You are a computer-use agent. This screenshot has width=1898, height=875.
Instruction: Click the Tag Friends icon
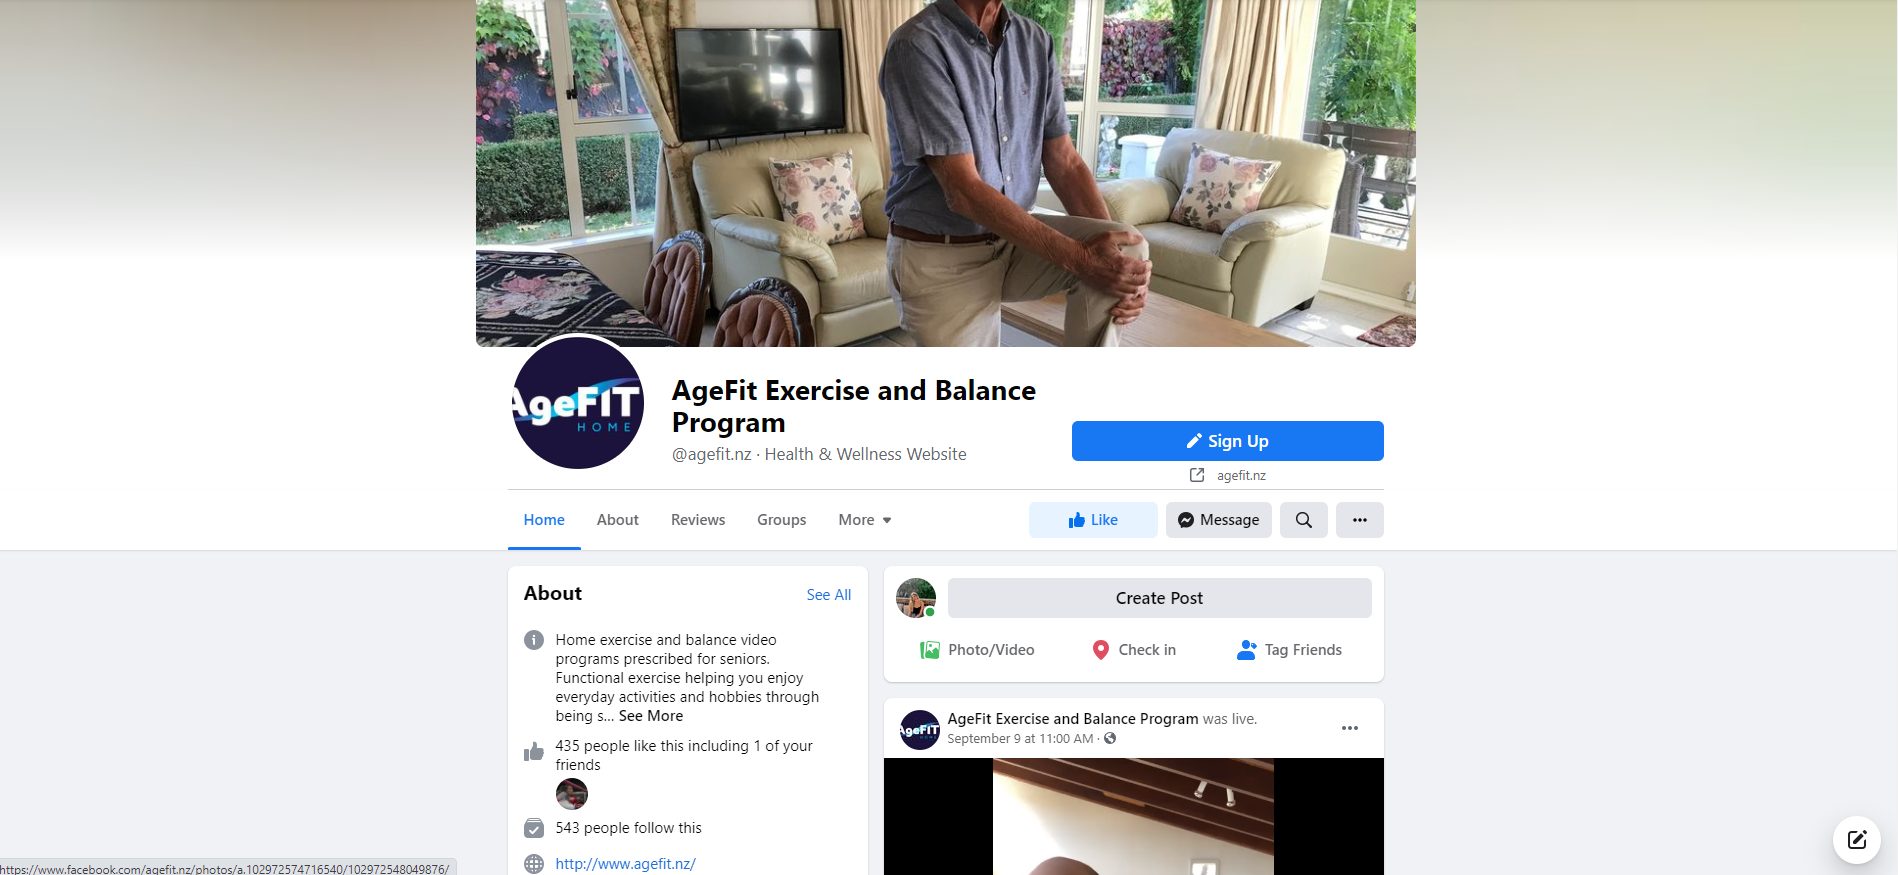1246,650
